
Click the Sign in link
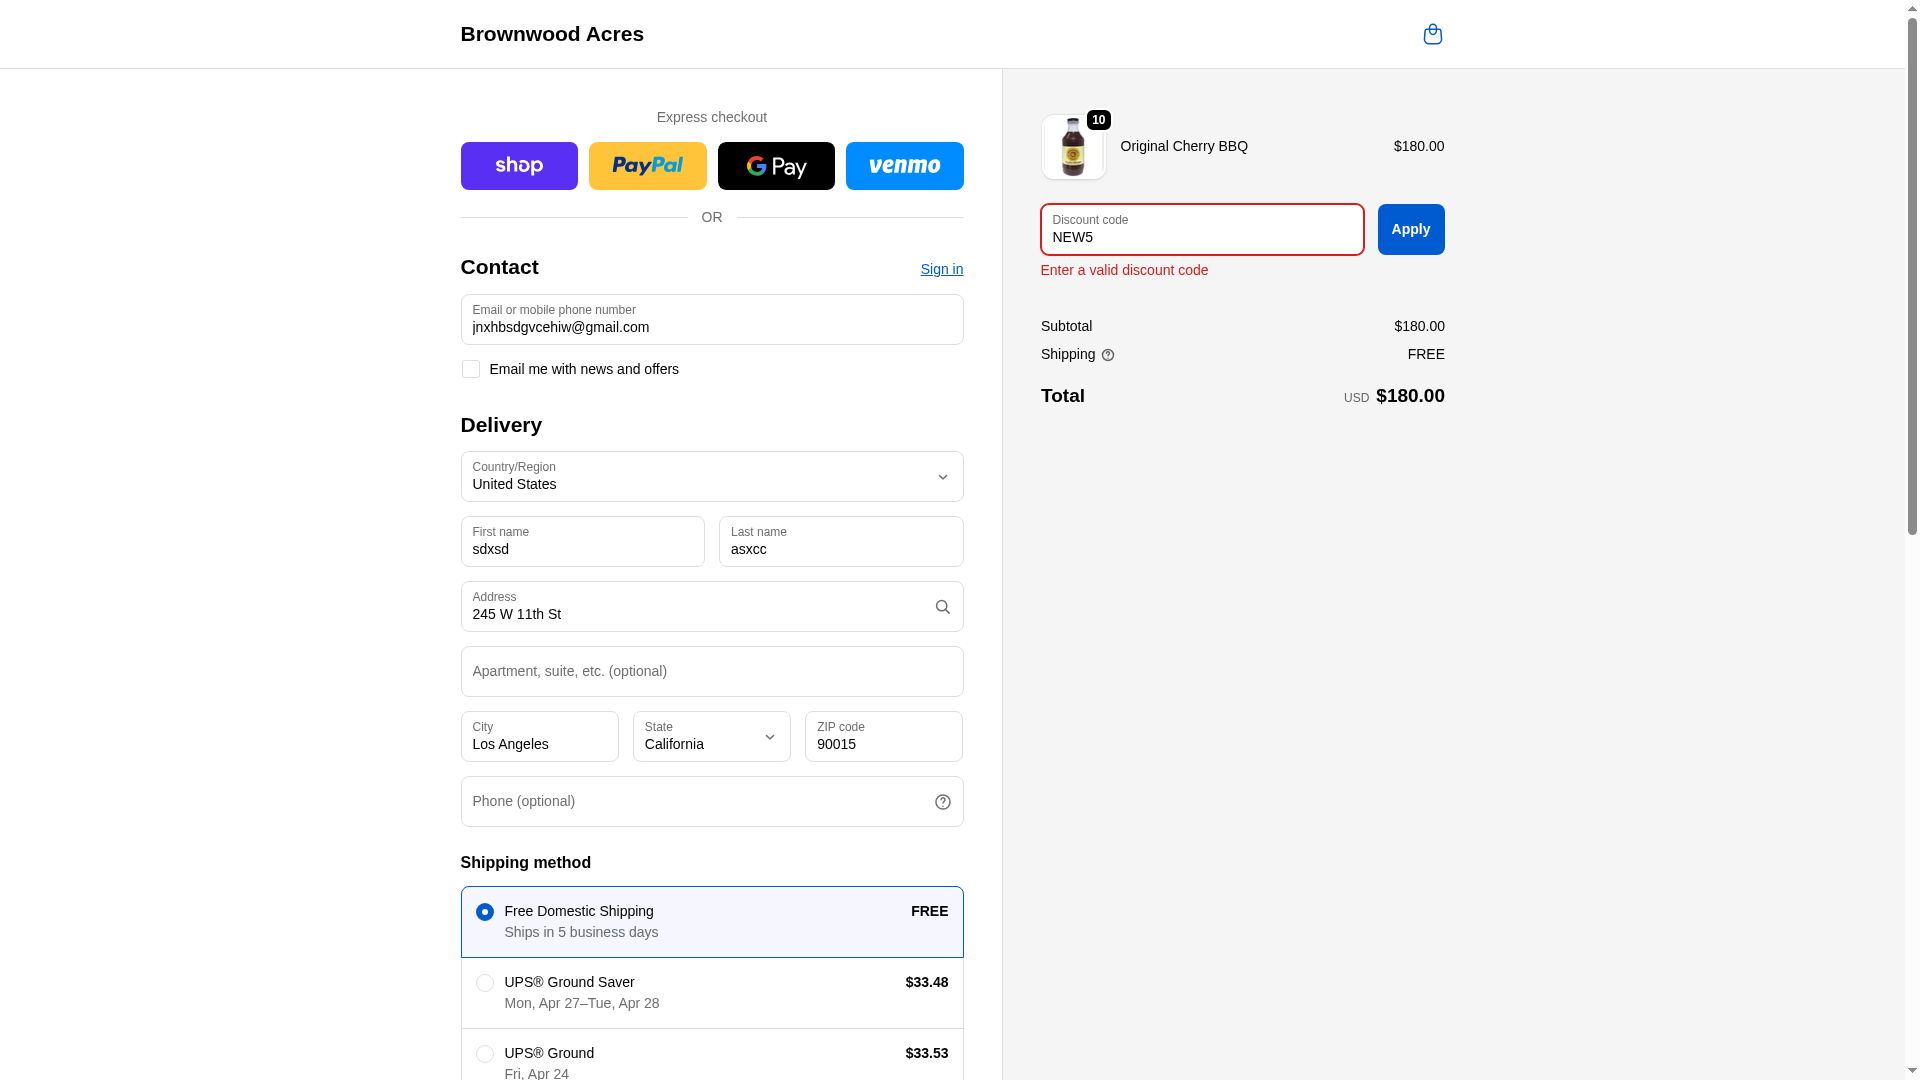941,269
